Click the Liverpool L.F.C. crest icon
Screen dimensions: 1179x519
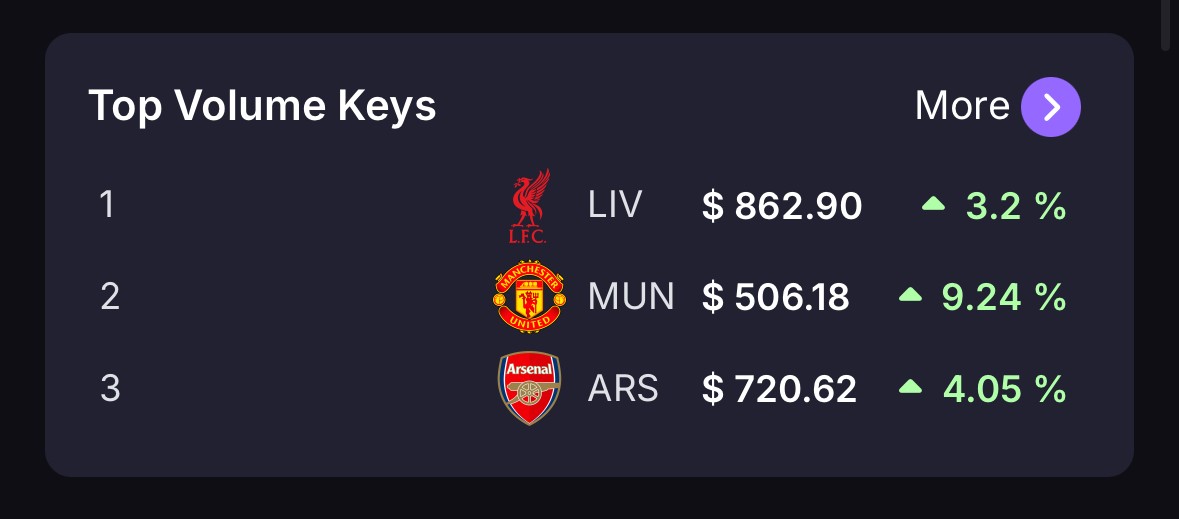point(530,206)
